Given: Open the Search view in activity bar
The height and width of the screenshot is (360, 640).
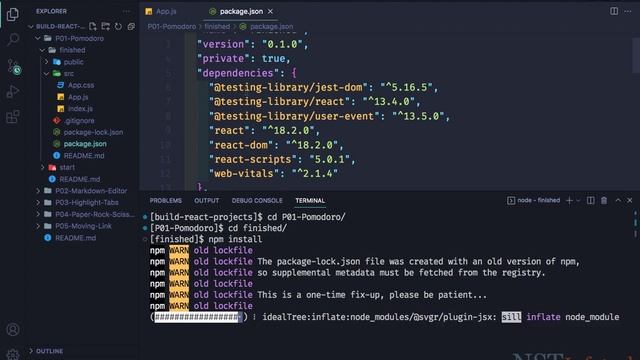Looking at the screenshot, I should [x=13, y=40].
